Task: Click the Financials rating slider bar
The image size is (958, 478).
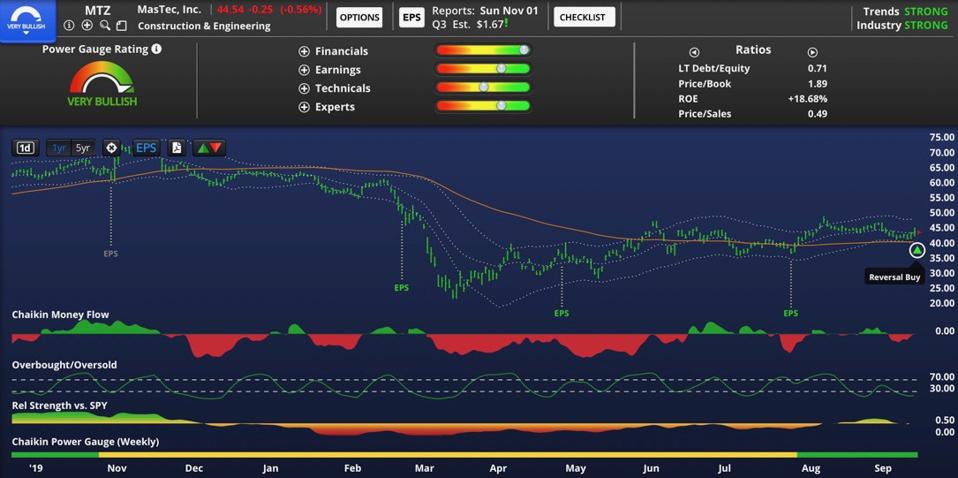Action: point(483,50)
